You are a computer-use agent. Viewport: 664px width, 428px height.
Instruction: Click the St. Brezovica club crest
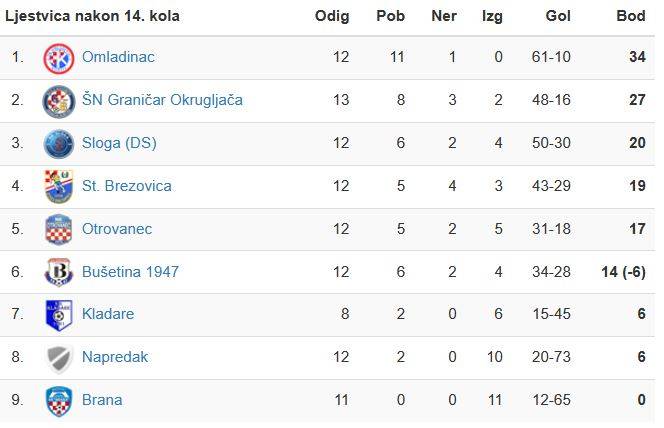pyautogui.click(x=59, y=186)
